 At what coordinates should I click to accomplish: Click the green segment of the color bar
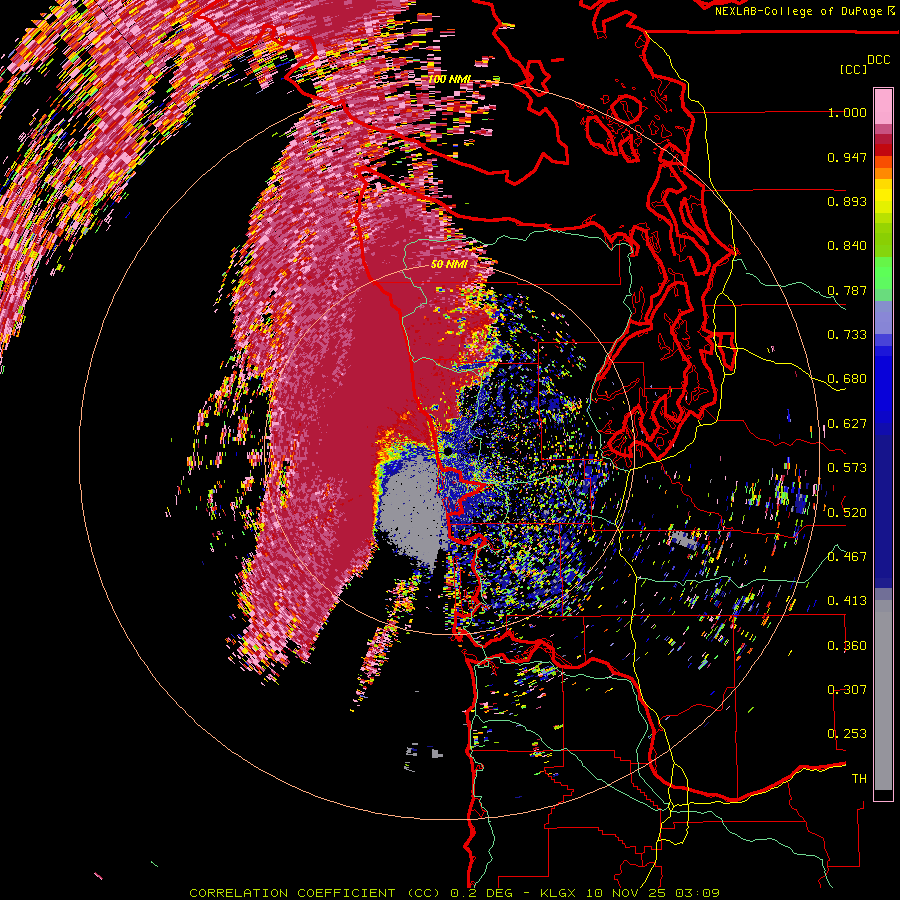(x=883, y=273)
